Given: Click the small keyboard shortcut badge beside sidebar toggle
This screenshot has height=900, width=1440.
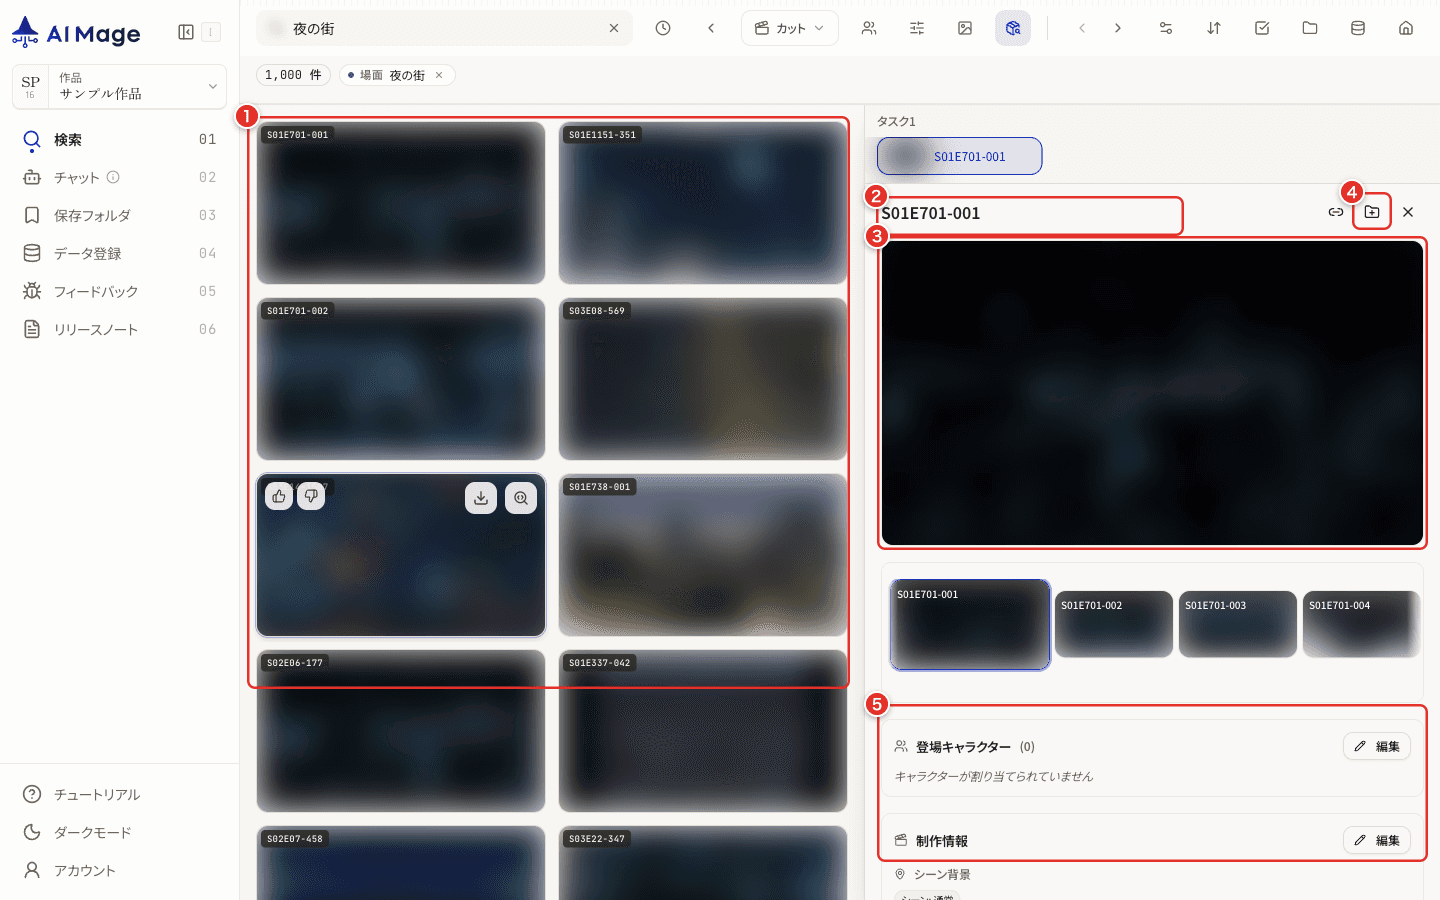Looking at the screenshot, I should coord(211,32).
